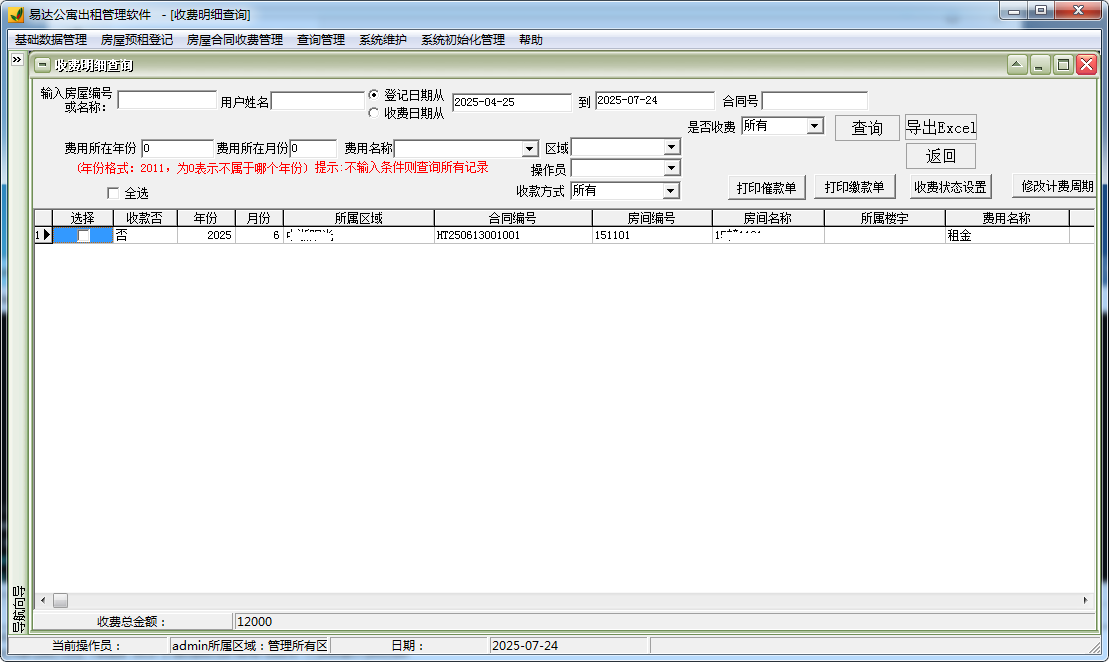This screenshot has height=662, width=1109.
Task: Open the 区域 dropdown
Action: (672, 146)
